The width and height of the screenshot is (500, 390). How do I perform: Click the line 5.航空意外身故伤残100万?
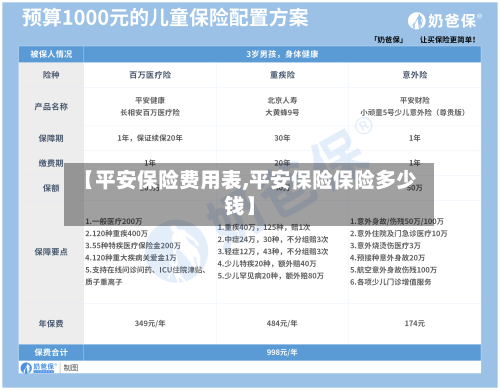click(x=393, y=270)
